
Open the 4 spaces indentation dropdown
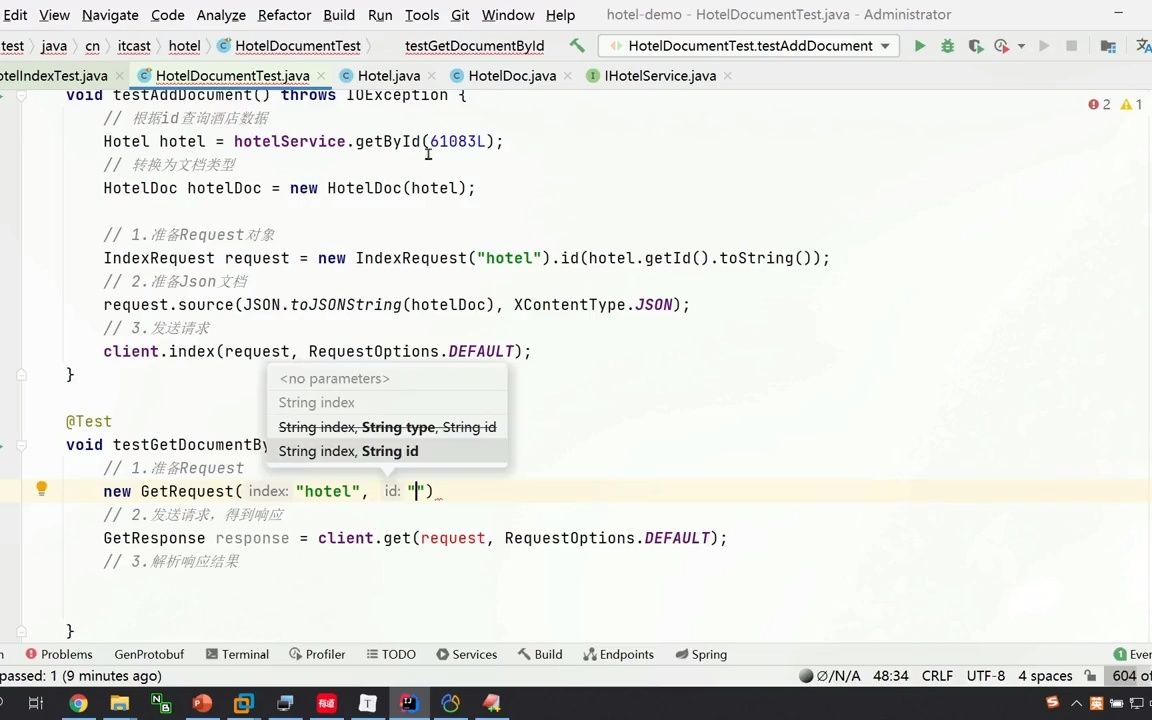pos(1045,676)
